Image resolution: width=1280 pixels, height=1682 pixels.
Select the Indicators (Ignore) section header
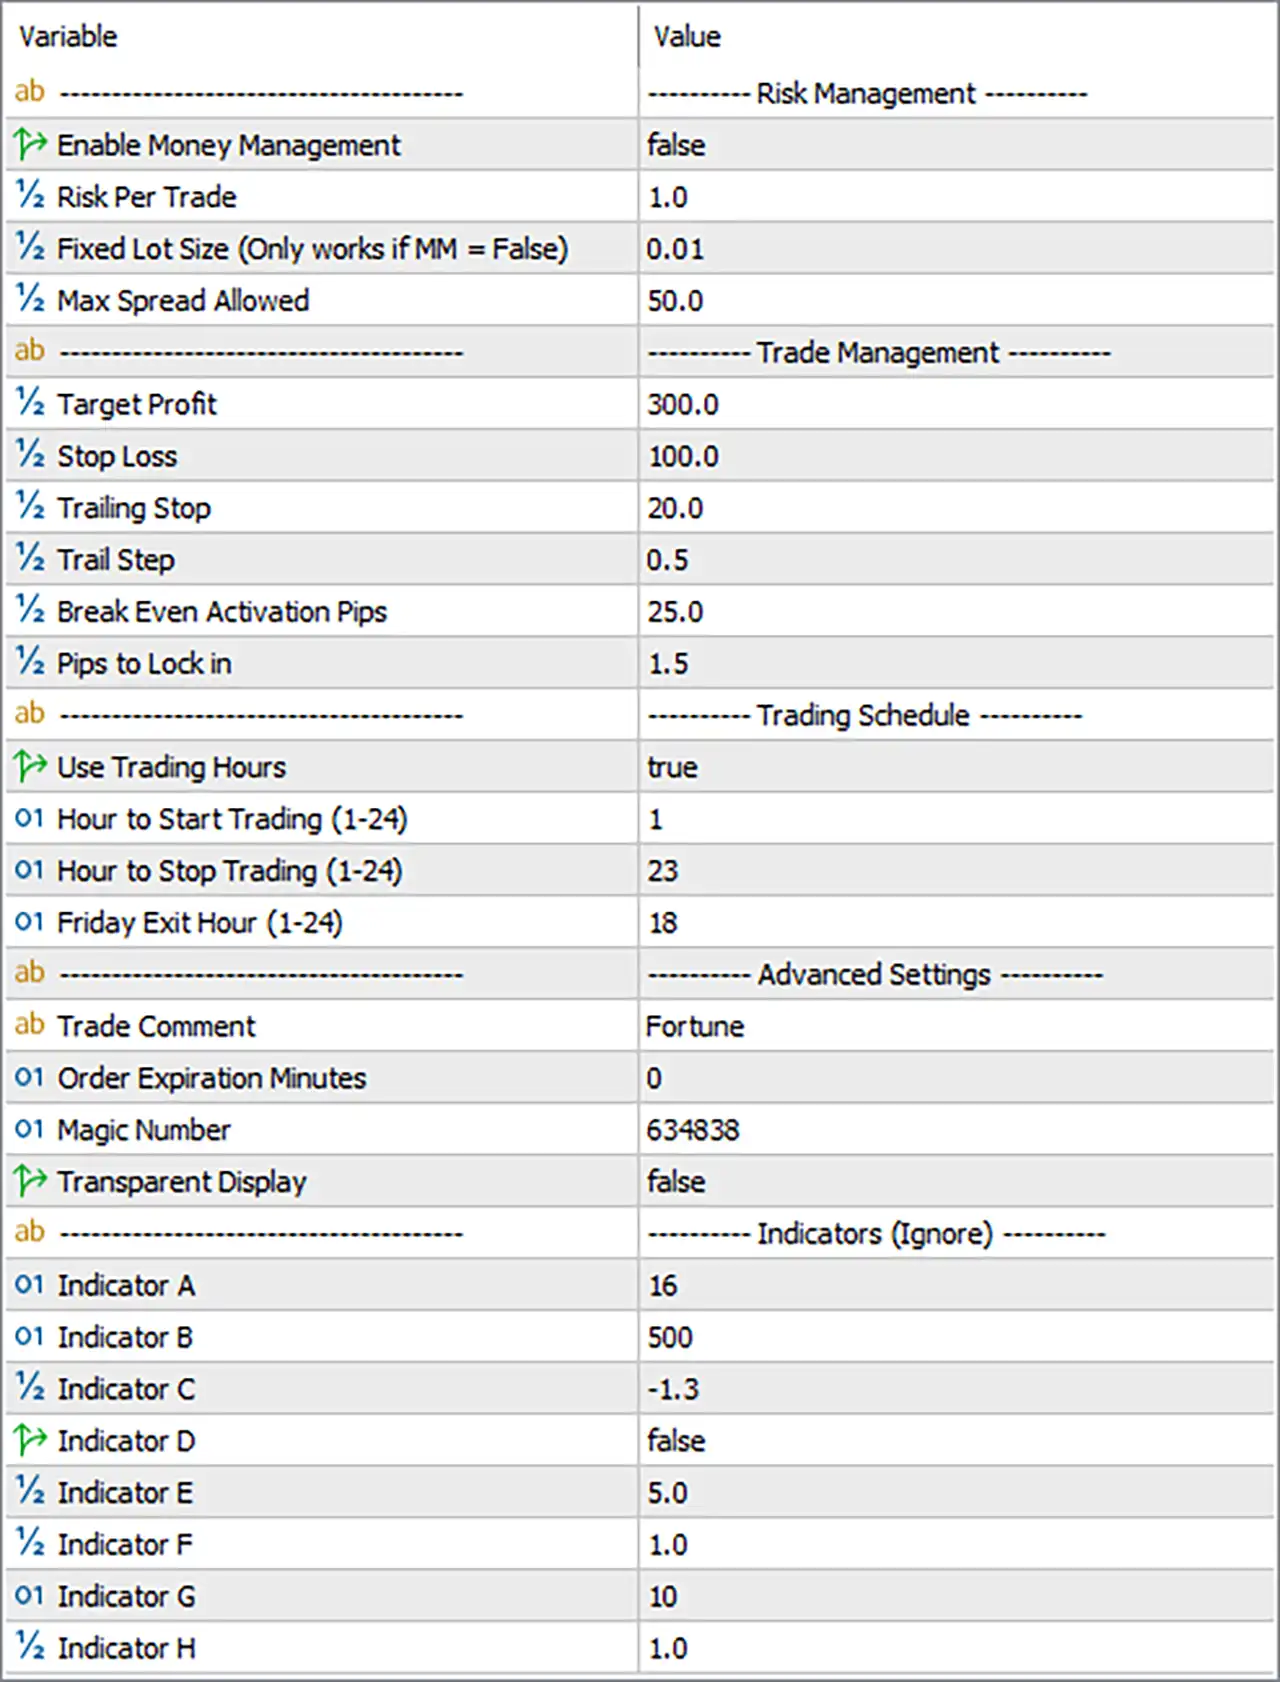tap(876, 1233)
